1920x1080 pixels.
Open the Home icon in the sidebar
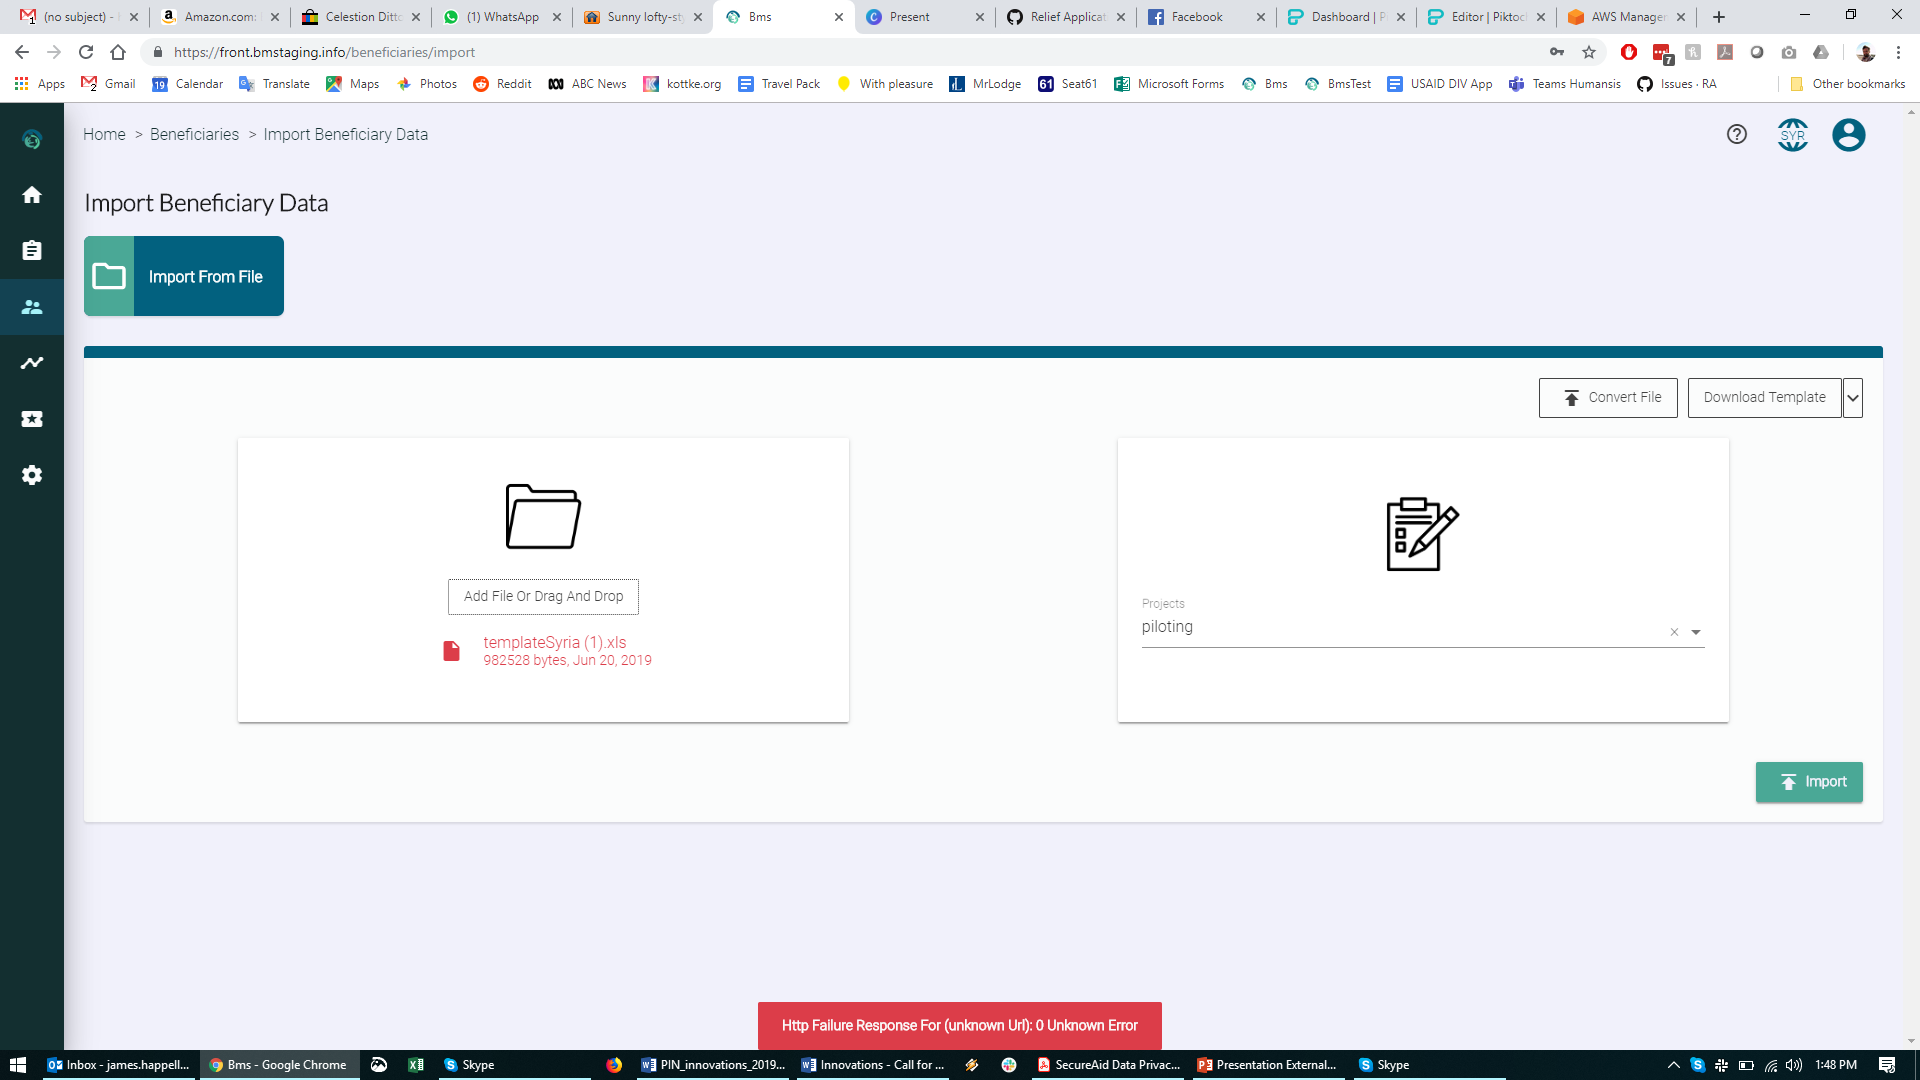(x=31, y=195)
